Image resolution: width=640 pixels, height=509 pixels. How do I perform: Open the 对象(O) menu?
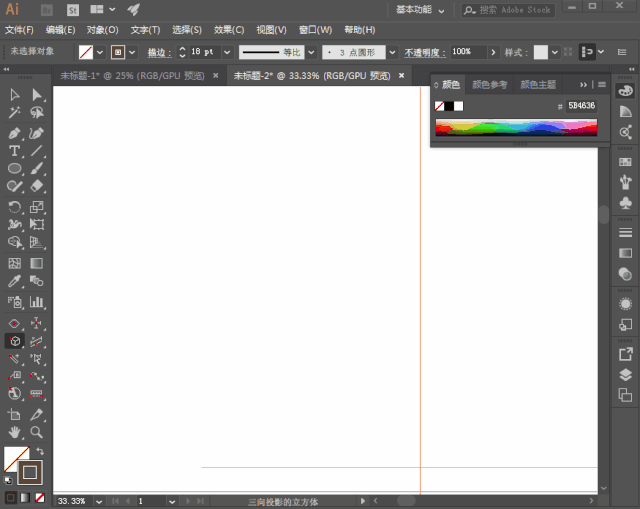[x=102, y=30]
